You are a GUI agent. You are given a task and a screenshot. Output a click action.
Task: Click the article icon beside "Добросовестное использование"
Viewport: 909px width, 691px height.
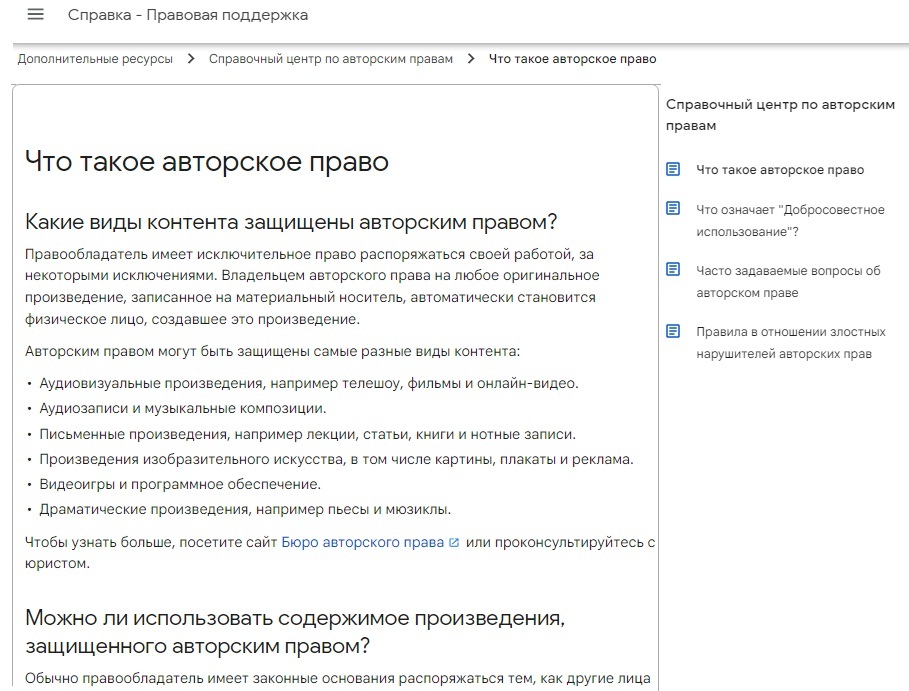(x=674, y=209)
